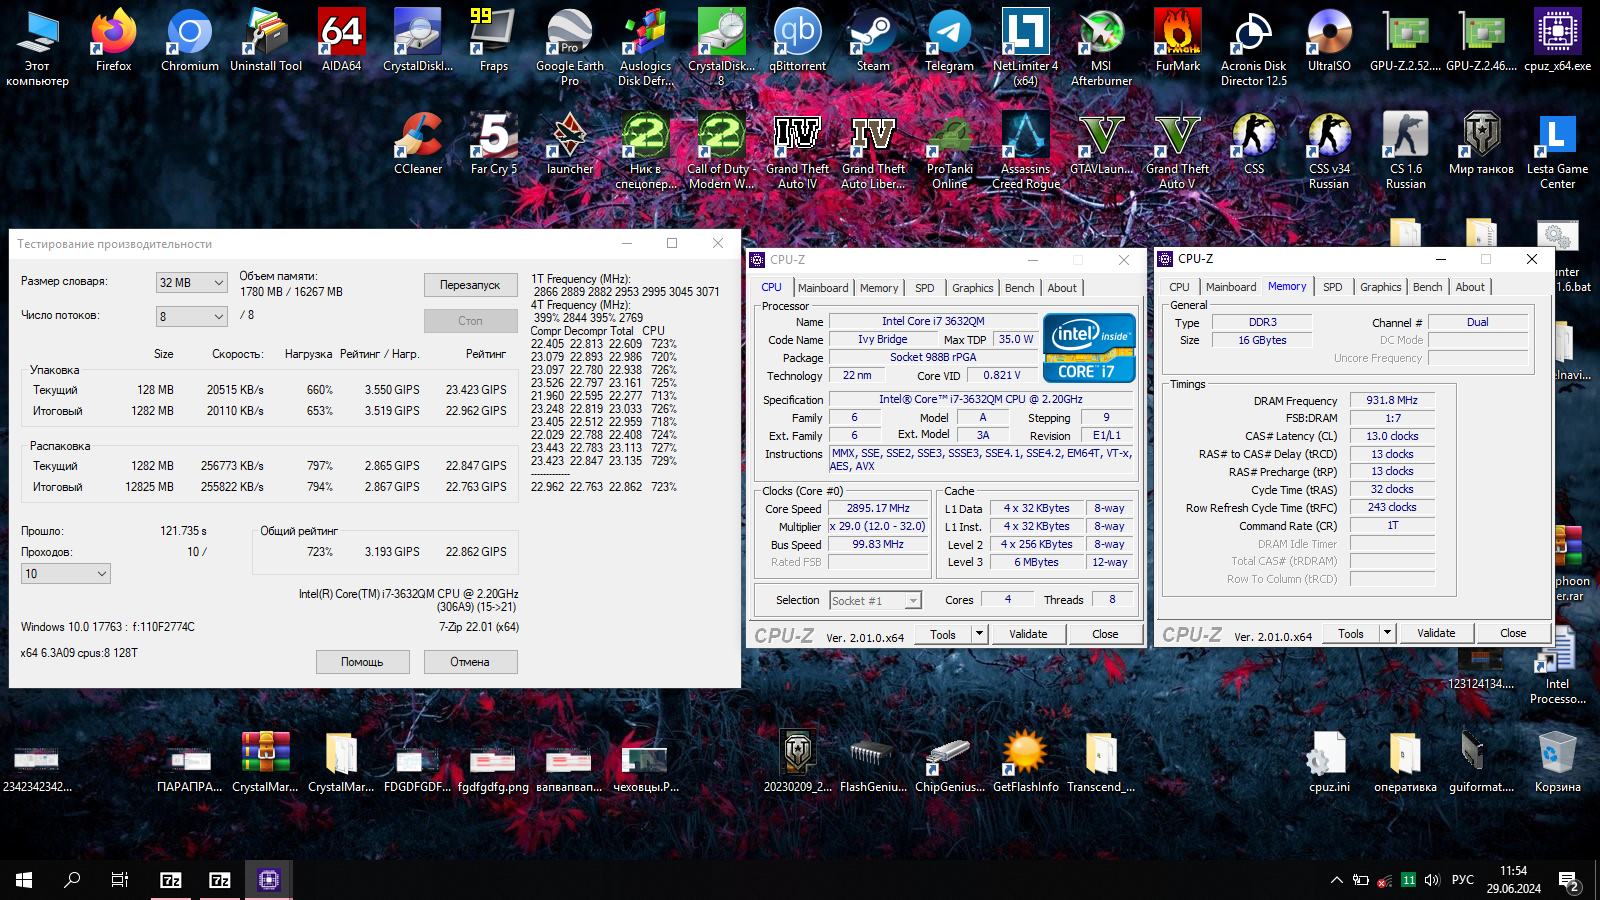1600x900 pixels.
Task: Launch CCleaner from the desktop
Action: tap(417, 143)
